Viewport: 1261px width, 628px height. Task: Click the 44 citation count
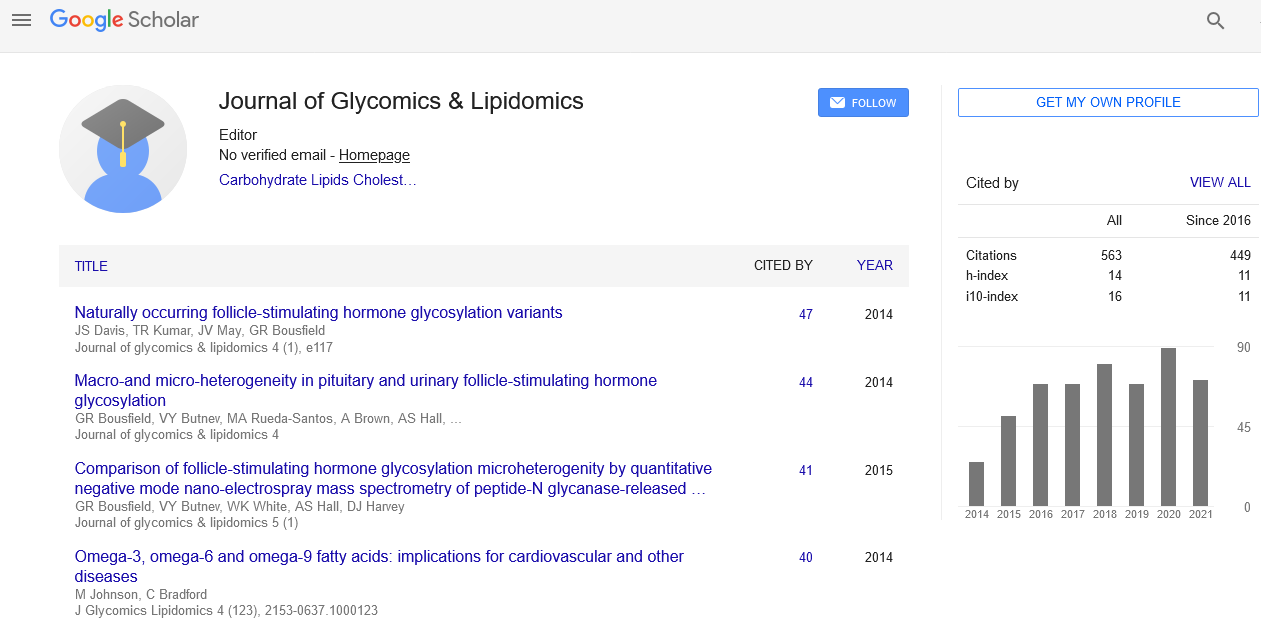(x=806, y=382)
